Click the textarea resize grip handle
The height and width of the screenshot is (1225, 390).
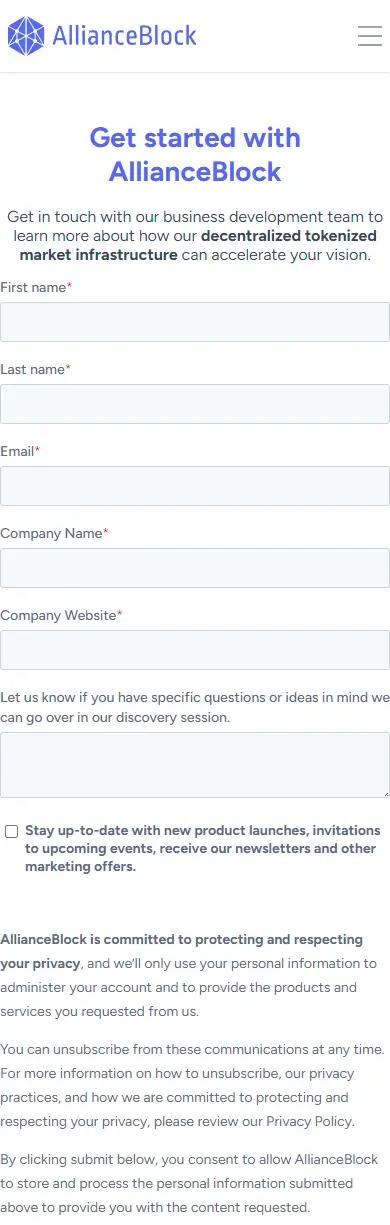[x=384, y=792]
